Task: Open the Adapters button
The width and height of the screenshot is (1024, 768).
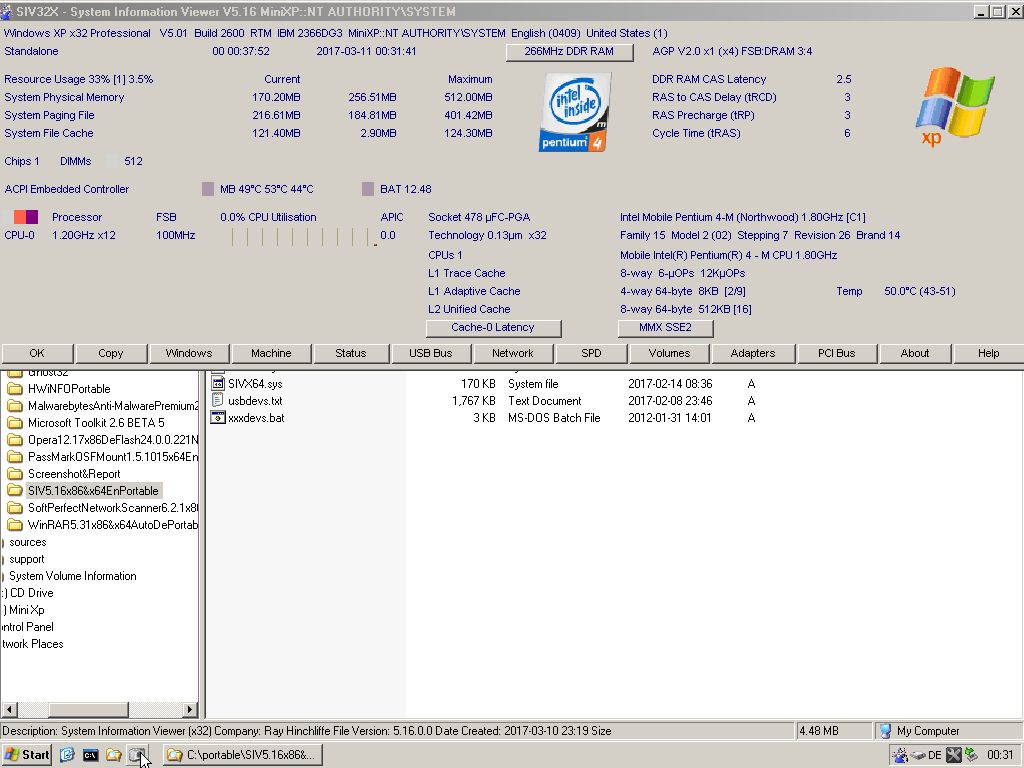Action: click(x=754, y=353)
